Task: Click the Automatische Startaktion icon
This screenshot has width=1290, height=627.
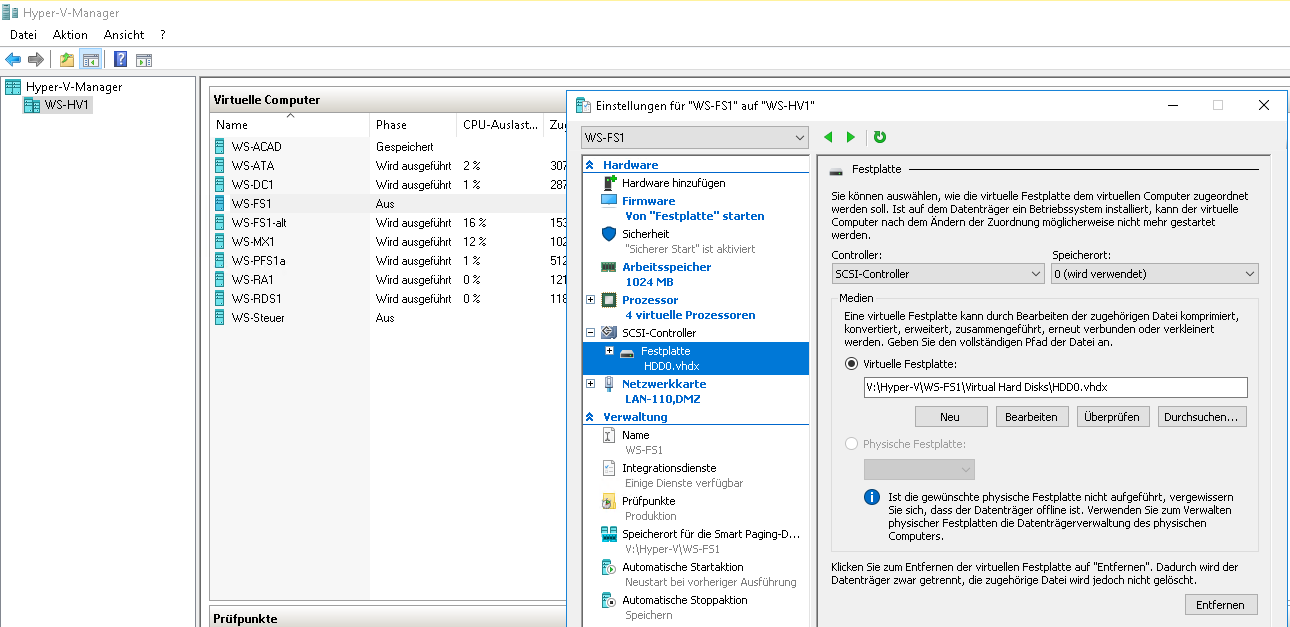Action: pos(609,567)
